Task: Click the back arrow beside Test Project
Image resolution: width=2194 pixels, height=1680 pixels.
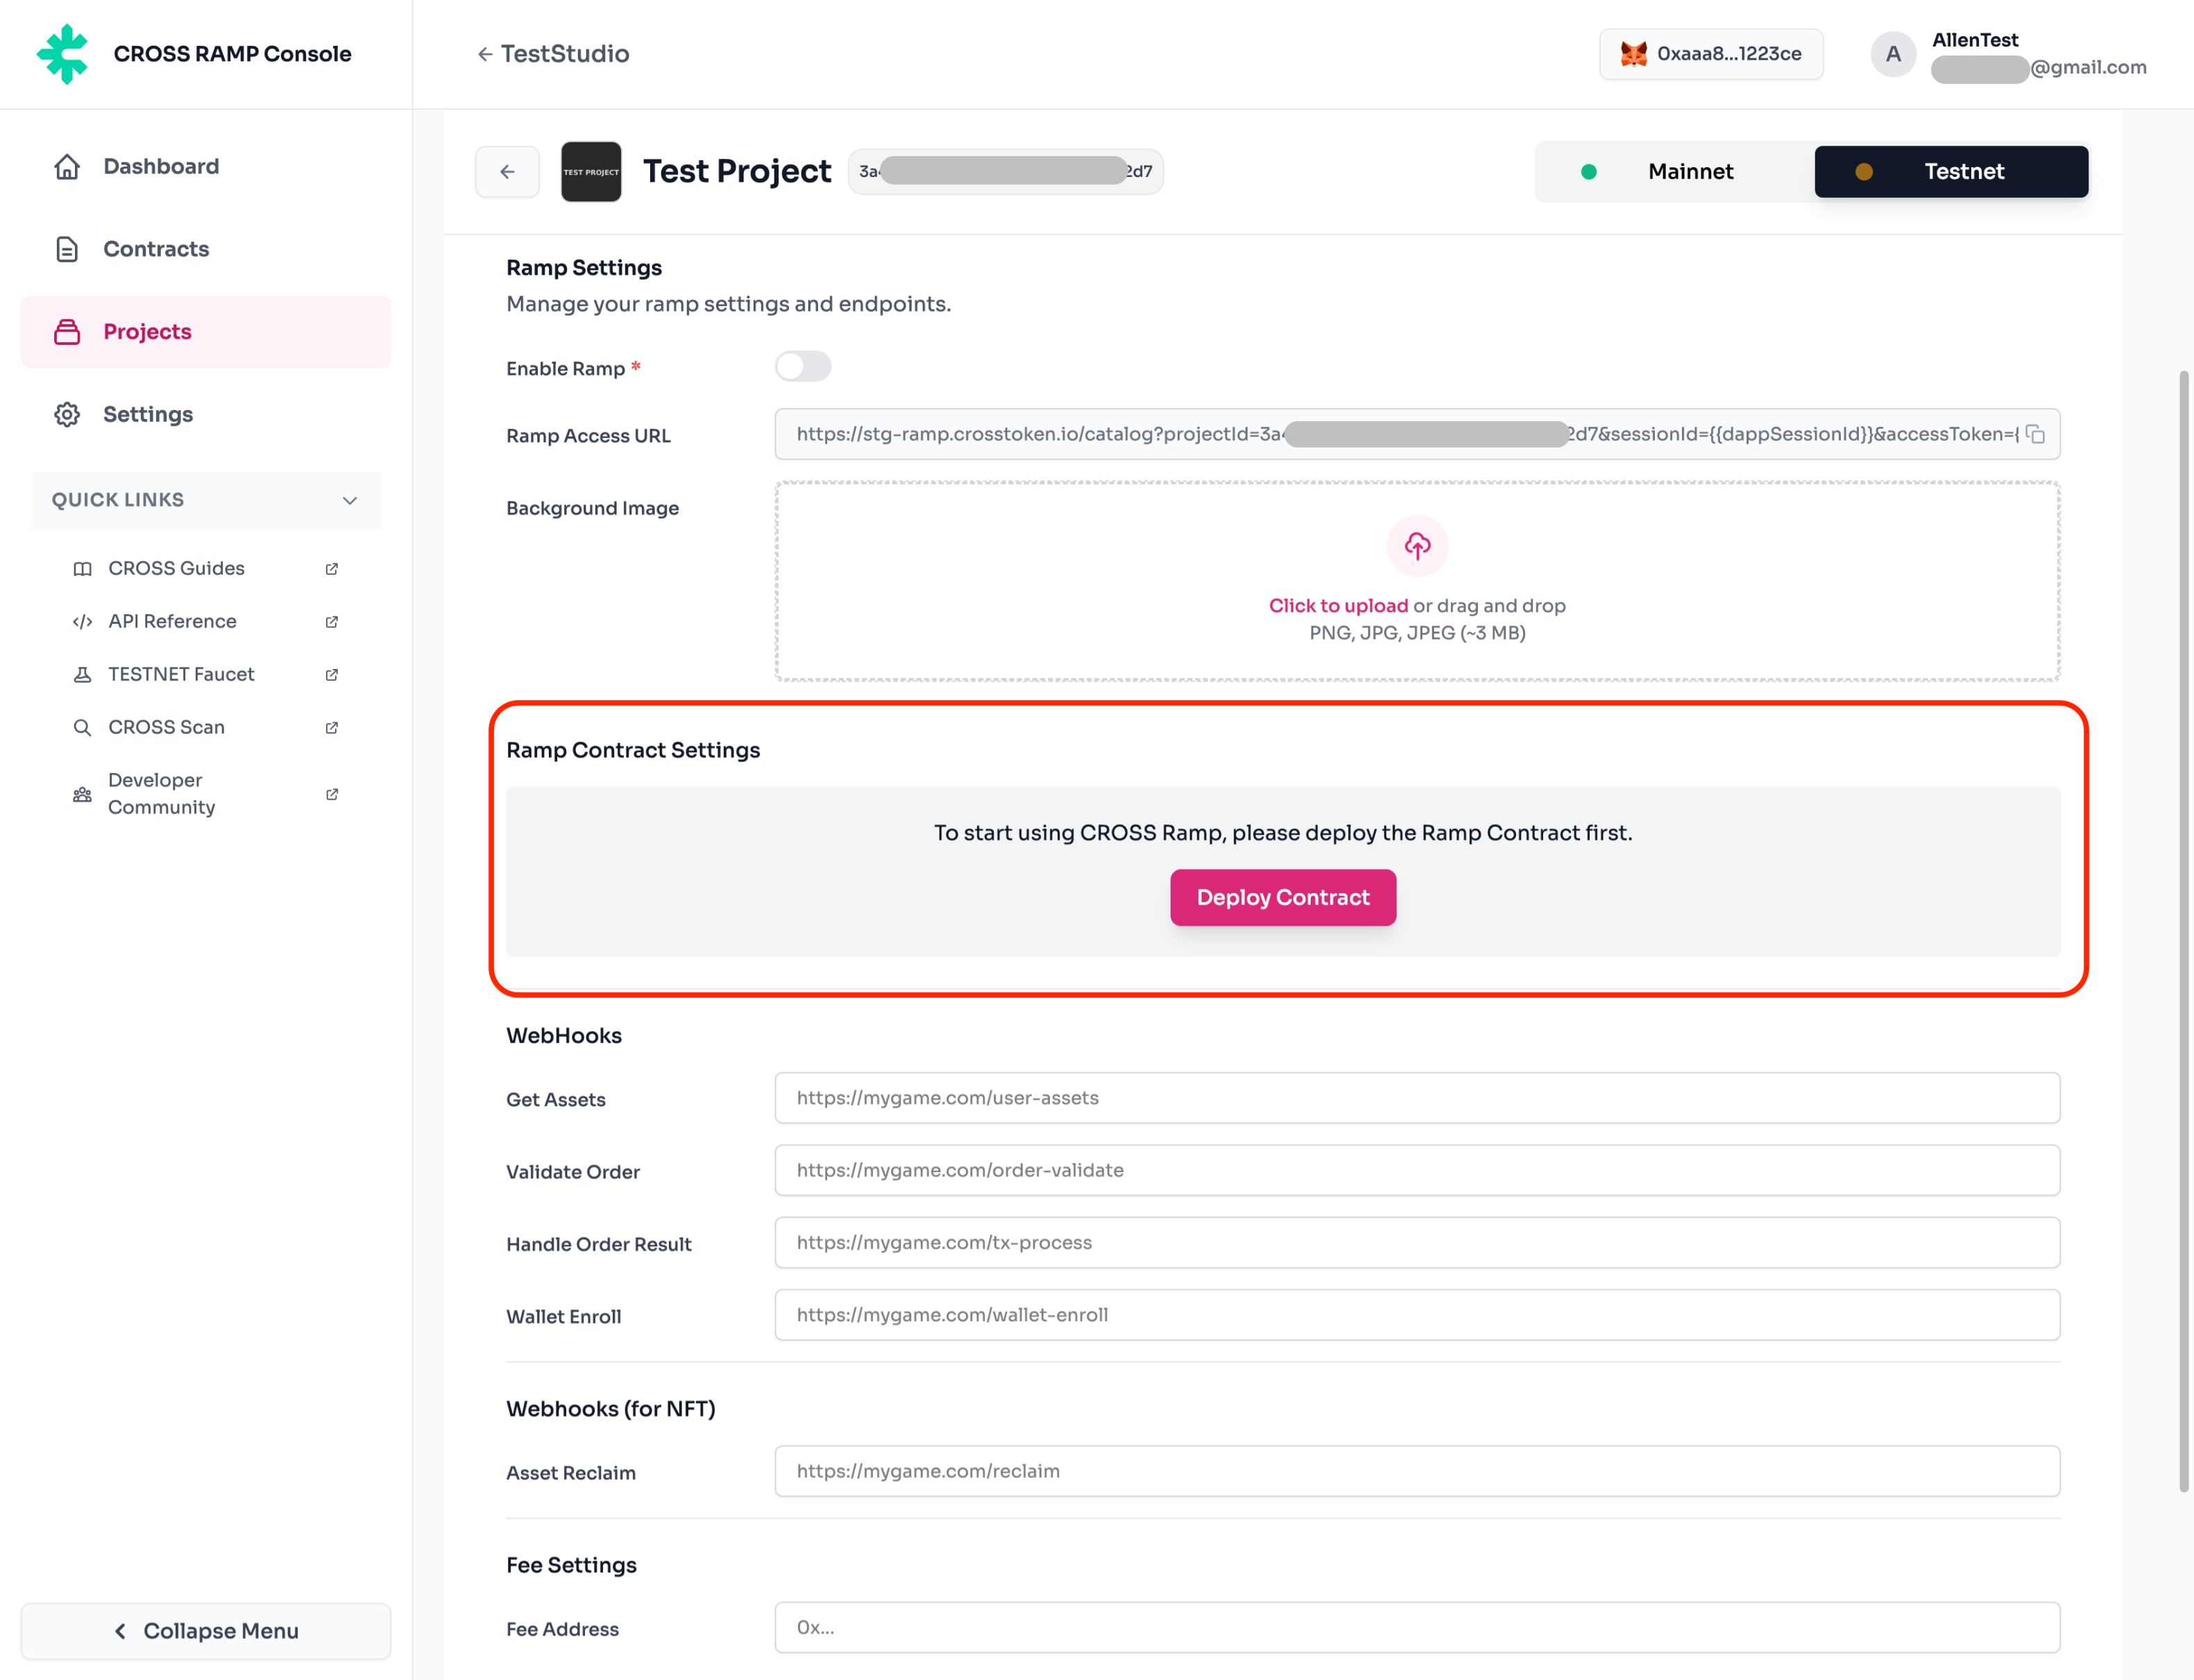Action: 507,172
